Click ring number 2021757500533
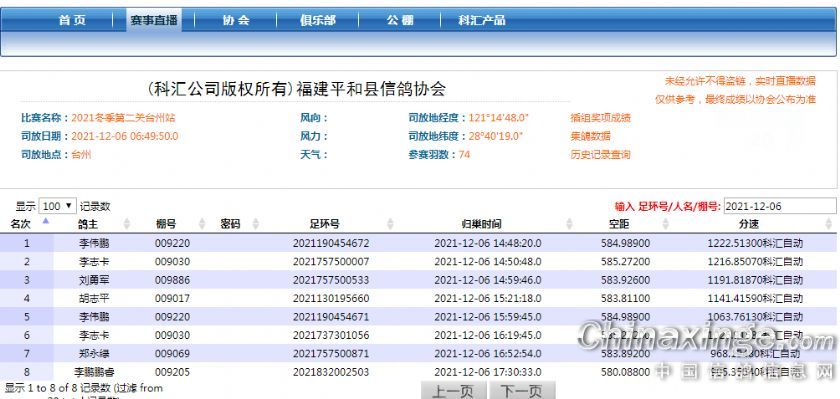Screen dimensions: 840x399 331,280
